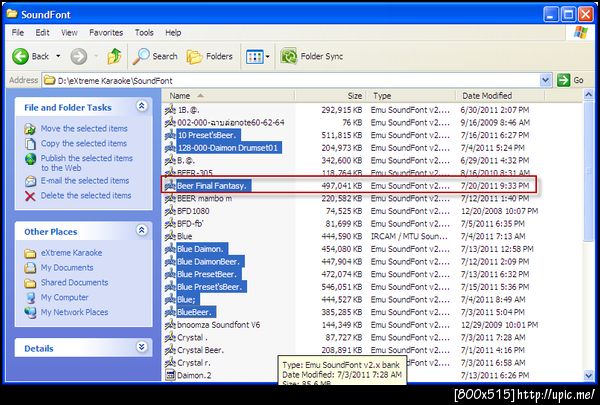Select the file BlueBeer.
Screen dimensions: 600x405
click(x=196, y=312)
